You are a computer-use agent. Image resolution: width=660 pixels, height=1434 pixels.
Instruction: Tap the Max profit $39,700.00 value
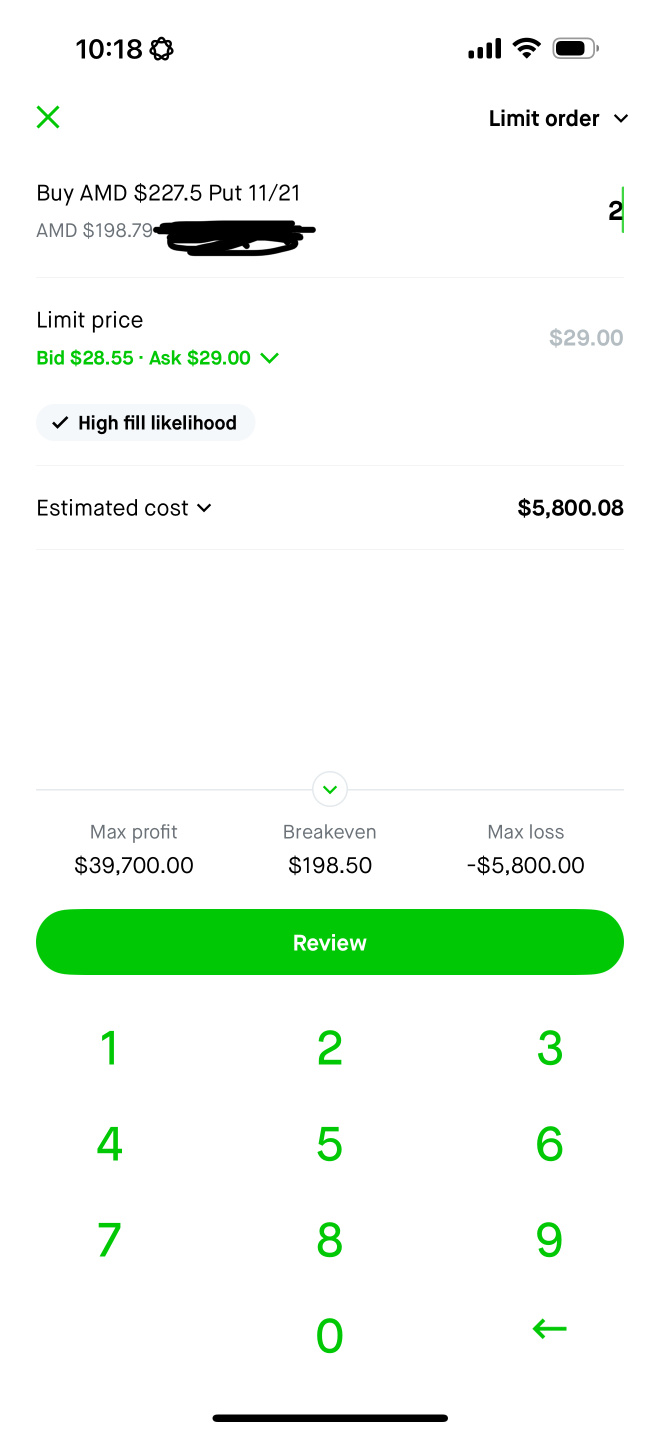coord(134,866)
